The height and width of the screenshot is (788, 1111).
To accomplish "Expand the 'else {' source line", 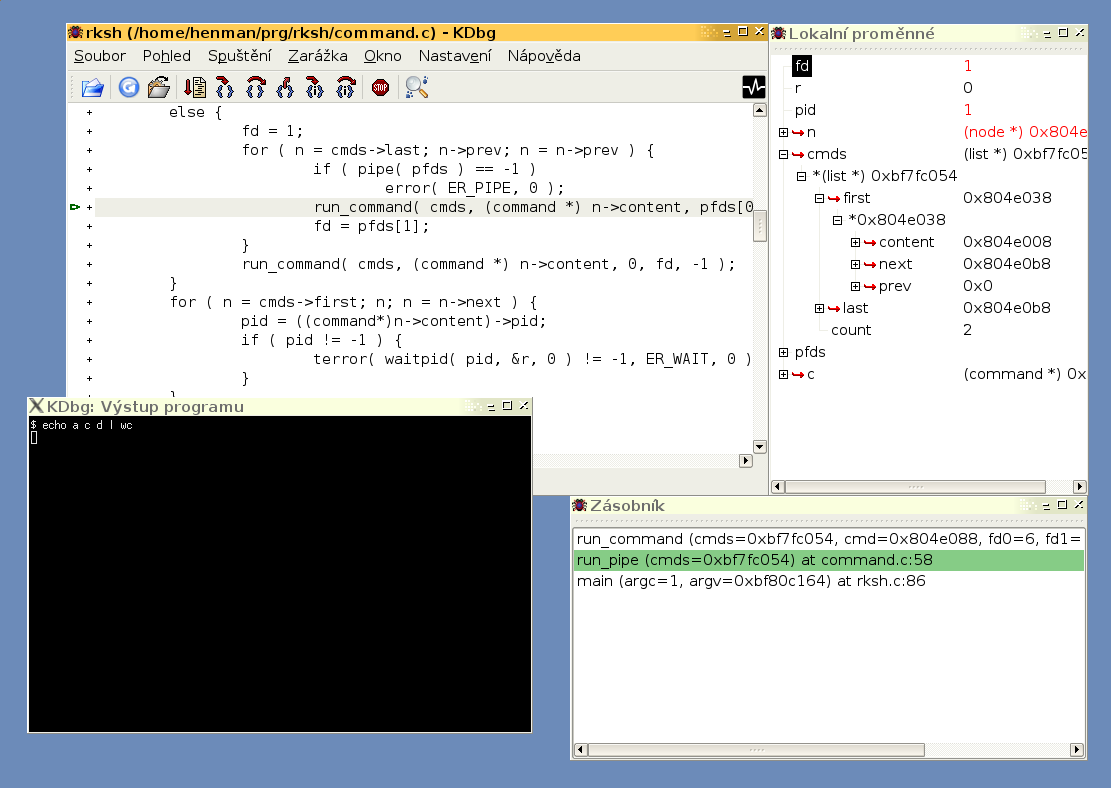I will pos(89,112).
